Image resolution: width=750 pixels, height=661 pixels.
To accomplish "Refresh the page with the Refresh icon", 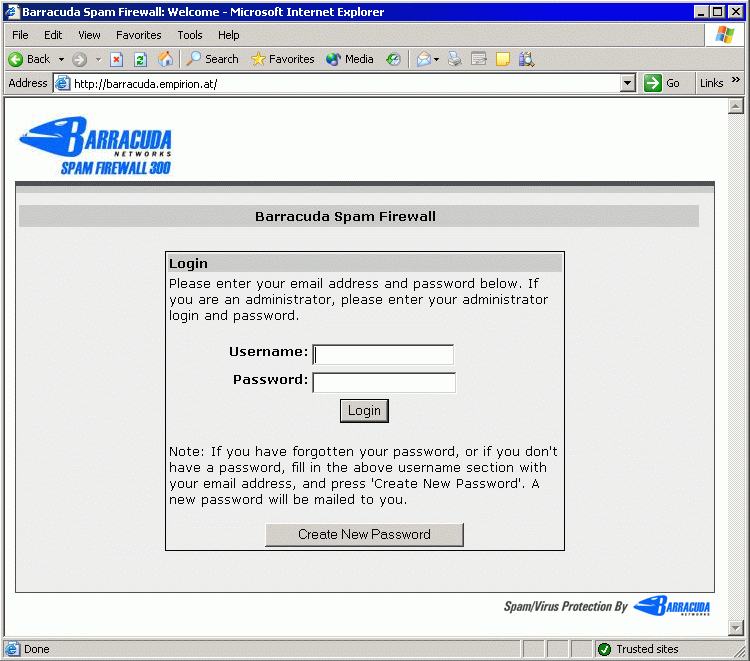I will click(140, 59).
